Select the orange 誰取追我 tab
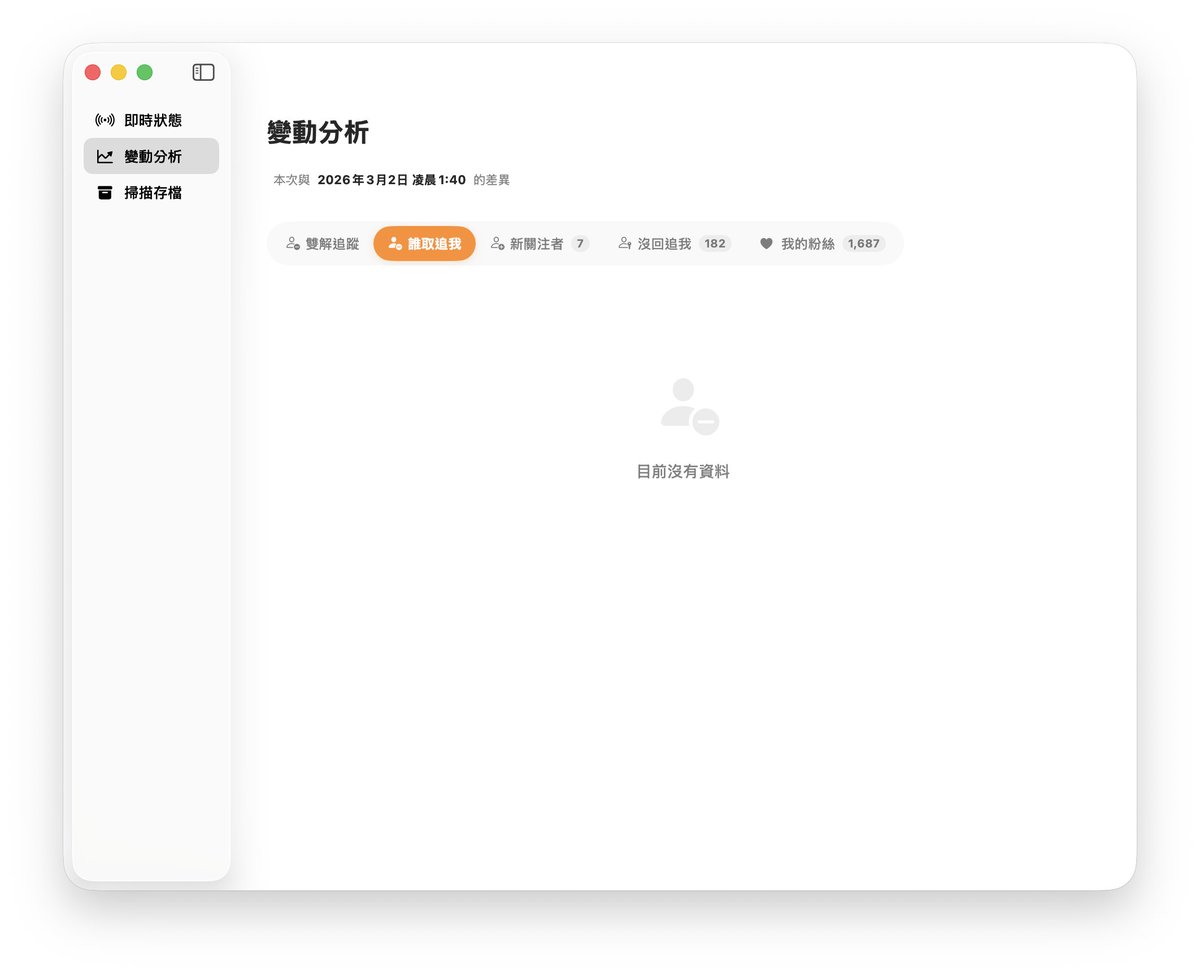 point(425,243)
